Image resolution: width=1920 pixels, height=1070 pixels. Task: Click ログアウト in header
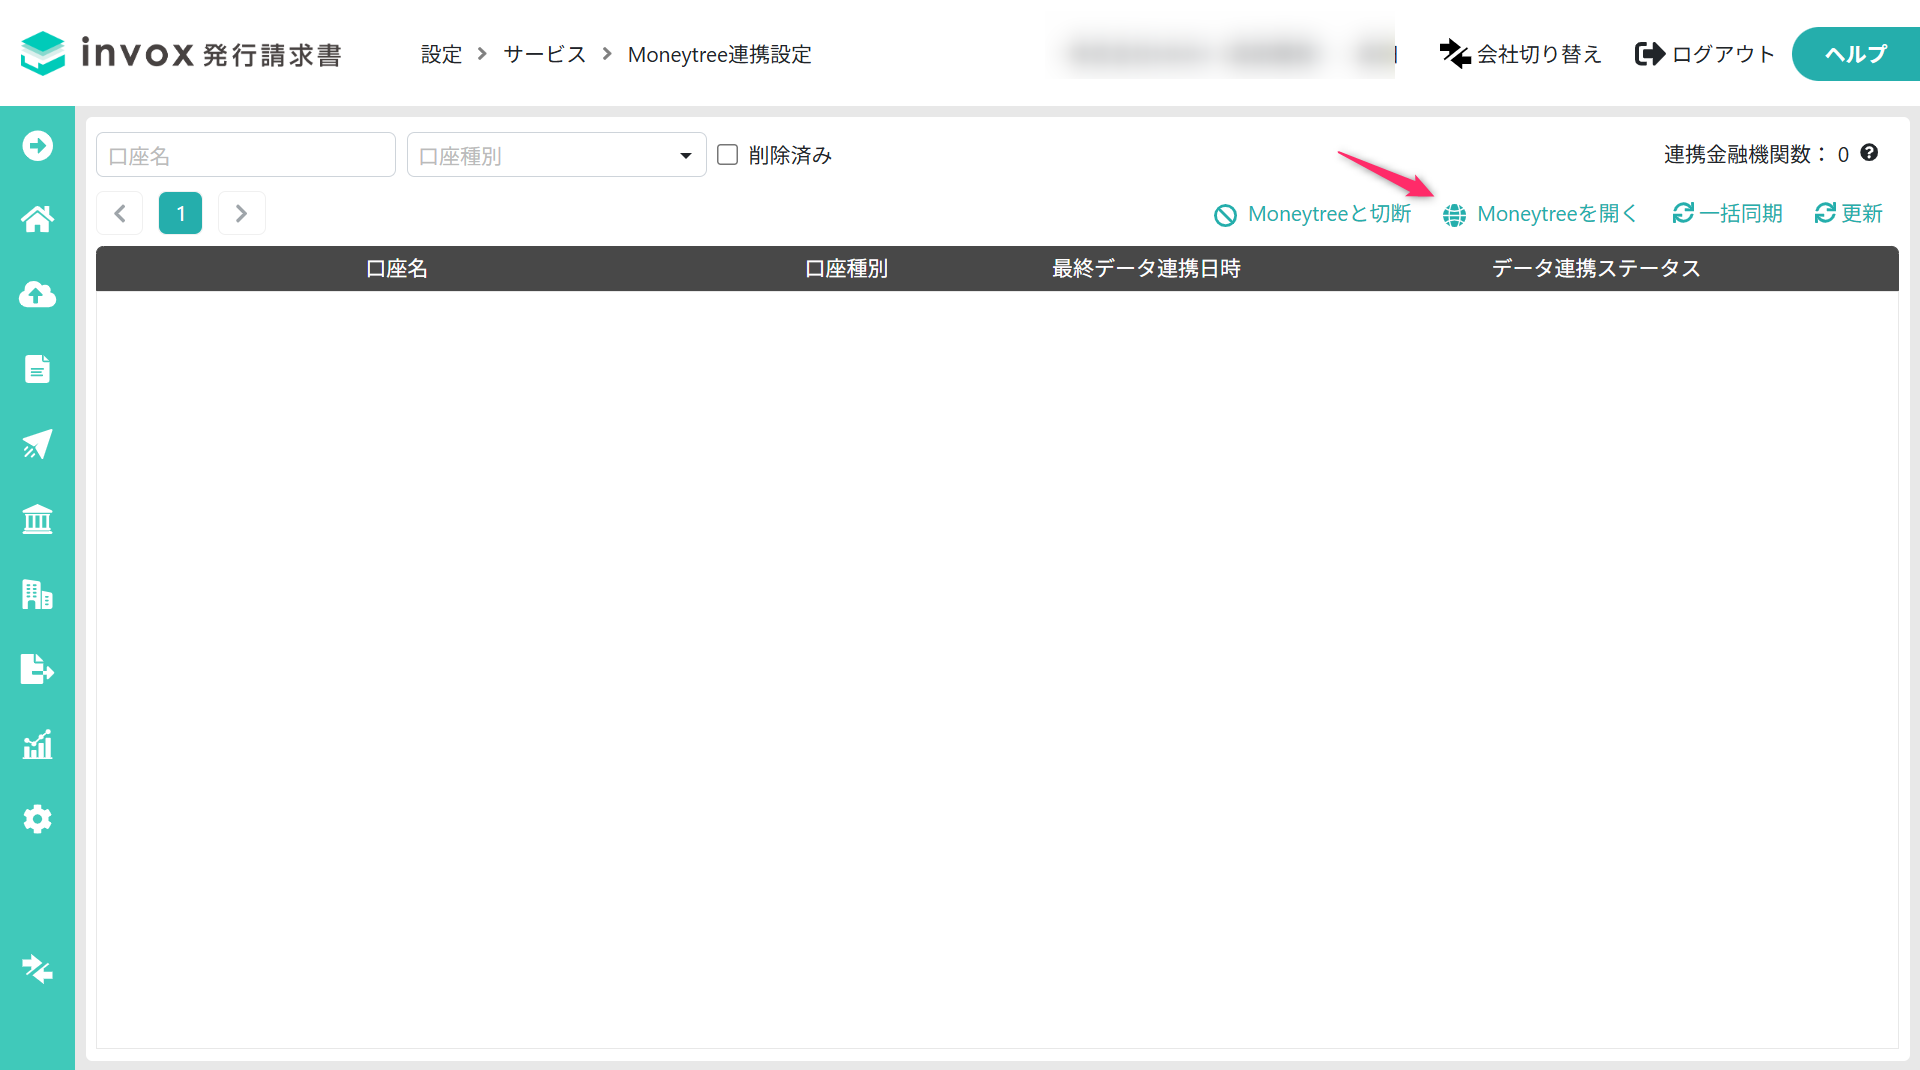1705,54
